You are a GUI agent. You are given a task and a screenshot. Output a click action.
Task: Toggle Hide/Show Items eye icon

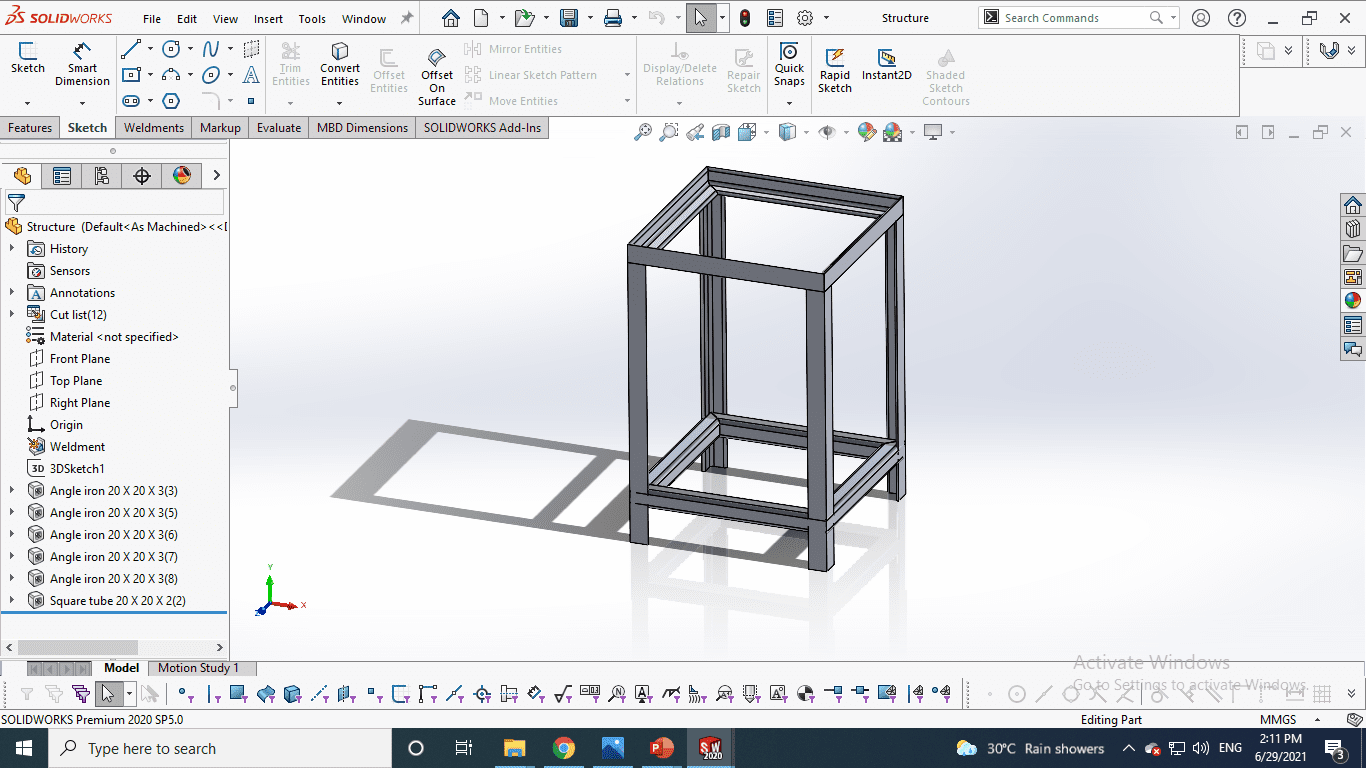pos(826,132)
